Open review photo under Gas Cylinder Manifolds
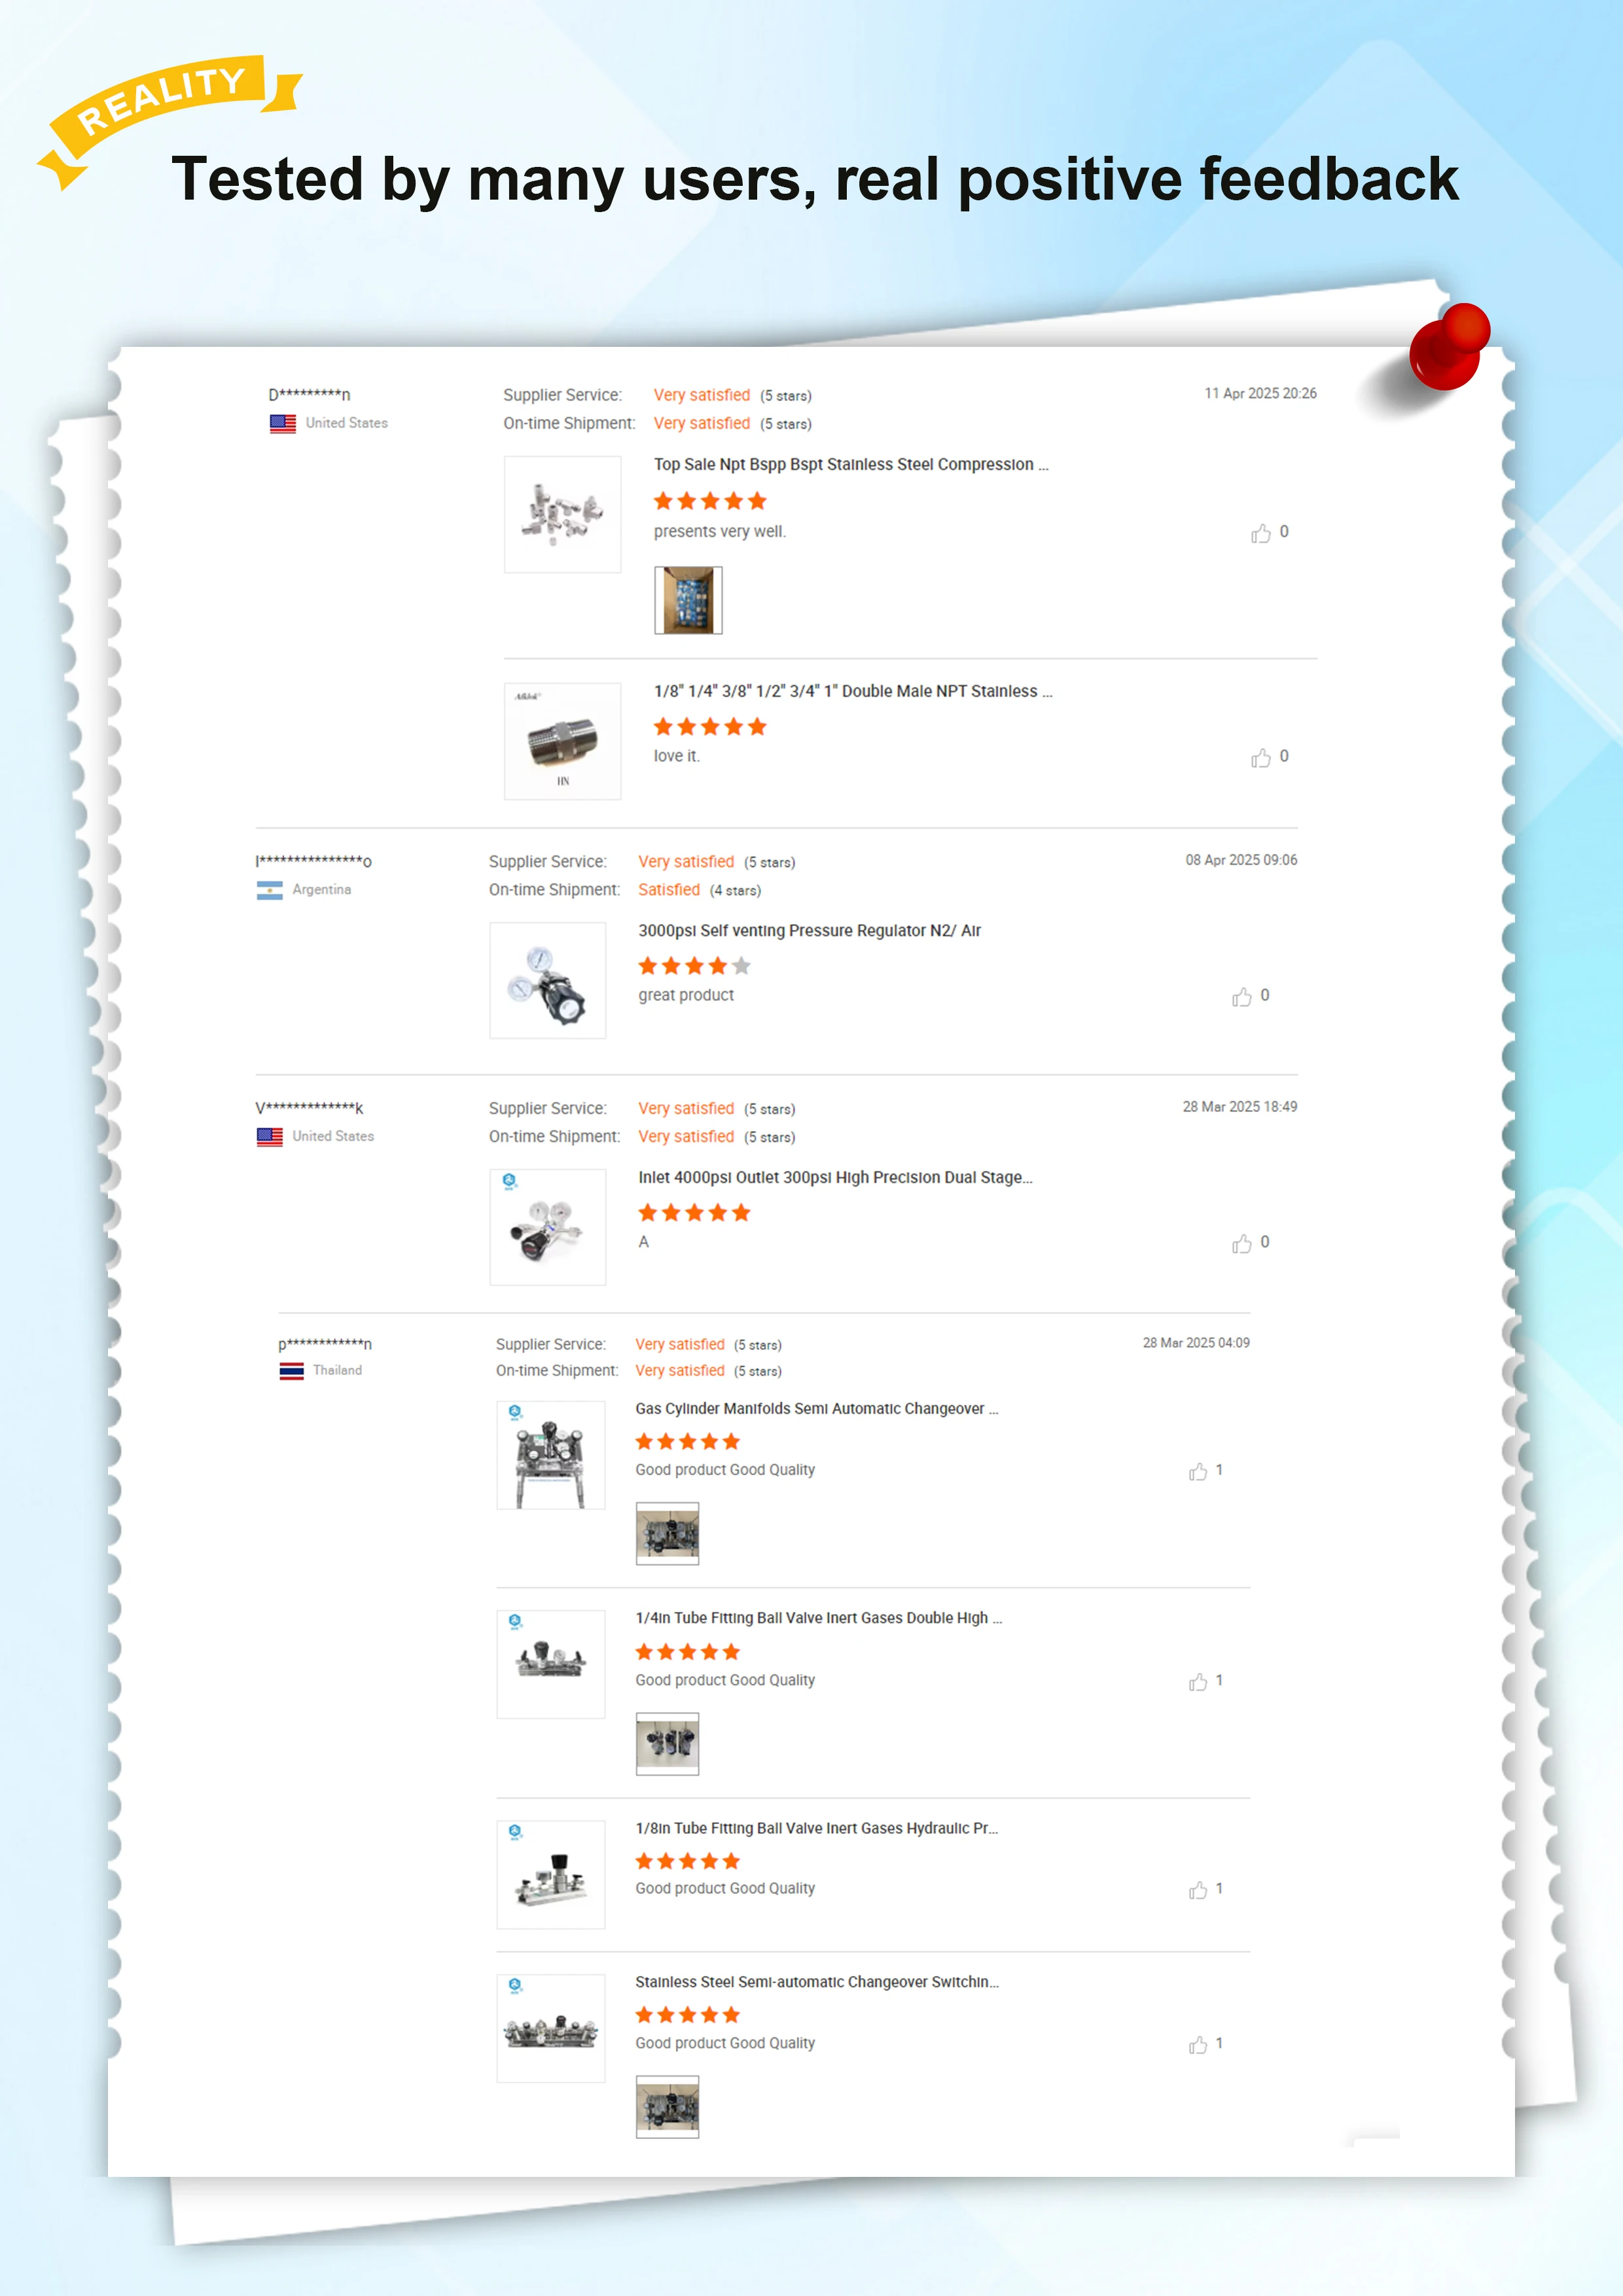The width and height of the screenshot is (1623, 2296). pos(667,1533)
